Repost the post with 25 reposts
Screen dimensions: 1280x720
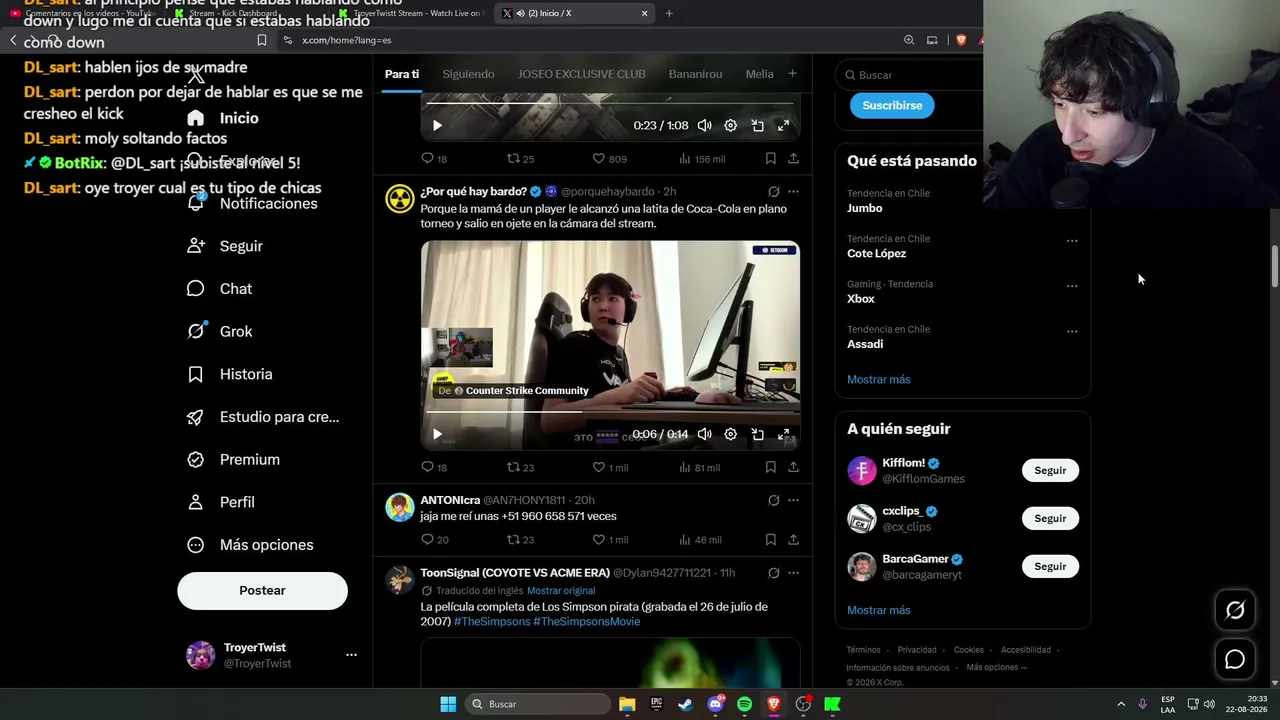[520, 159]
